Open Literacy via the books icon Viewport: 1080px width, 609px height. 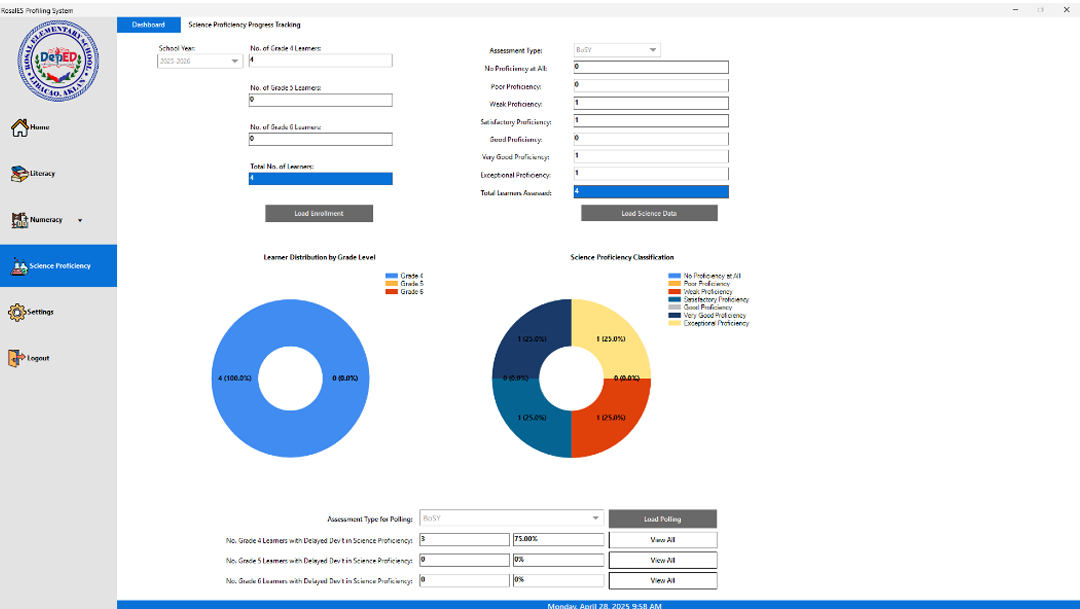point(19,174)
